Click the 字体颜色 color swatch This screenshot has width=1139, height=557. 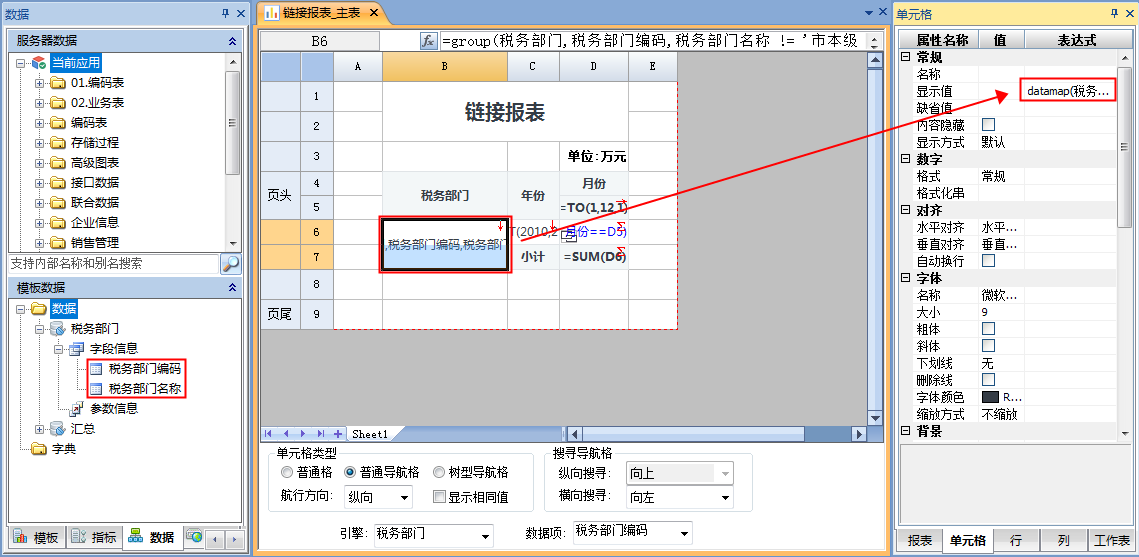click(x=990, y=397)
